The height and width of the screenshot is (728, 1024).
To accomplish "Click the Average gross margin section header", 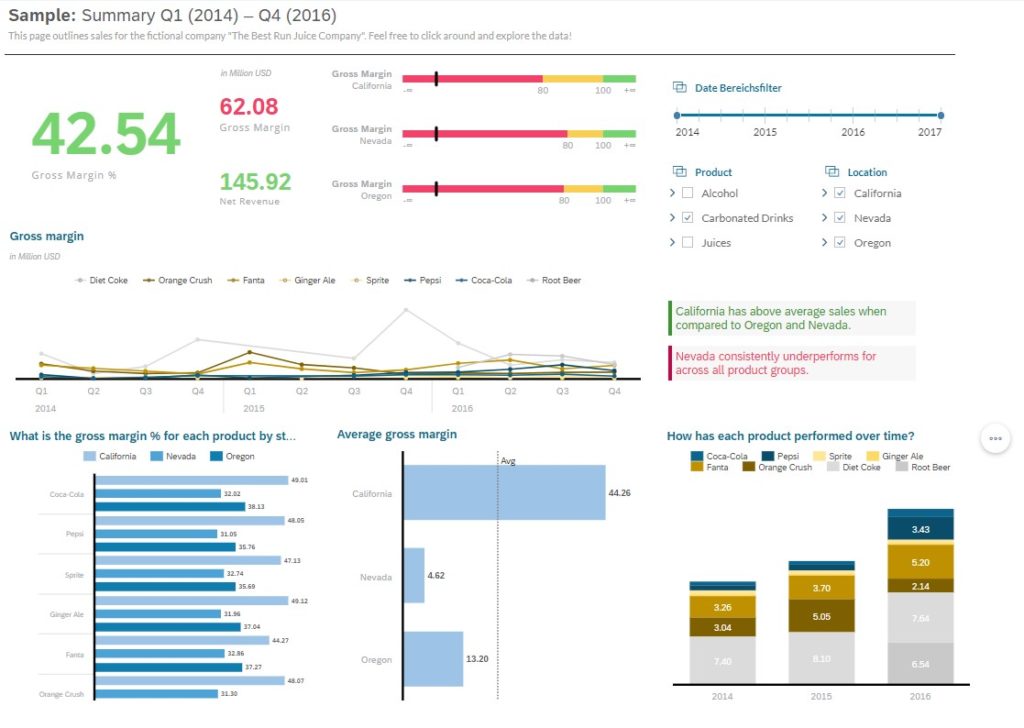I will pyautogui.click(x=396, y=434).
